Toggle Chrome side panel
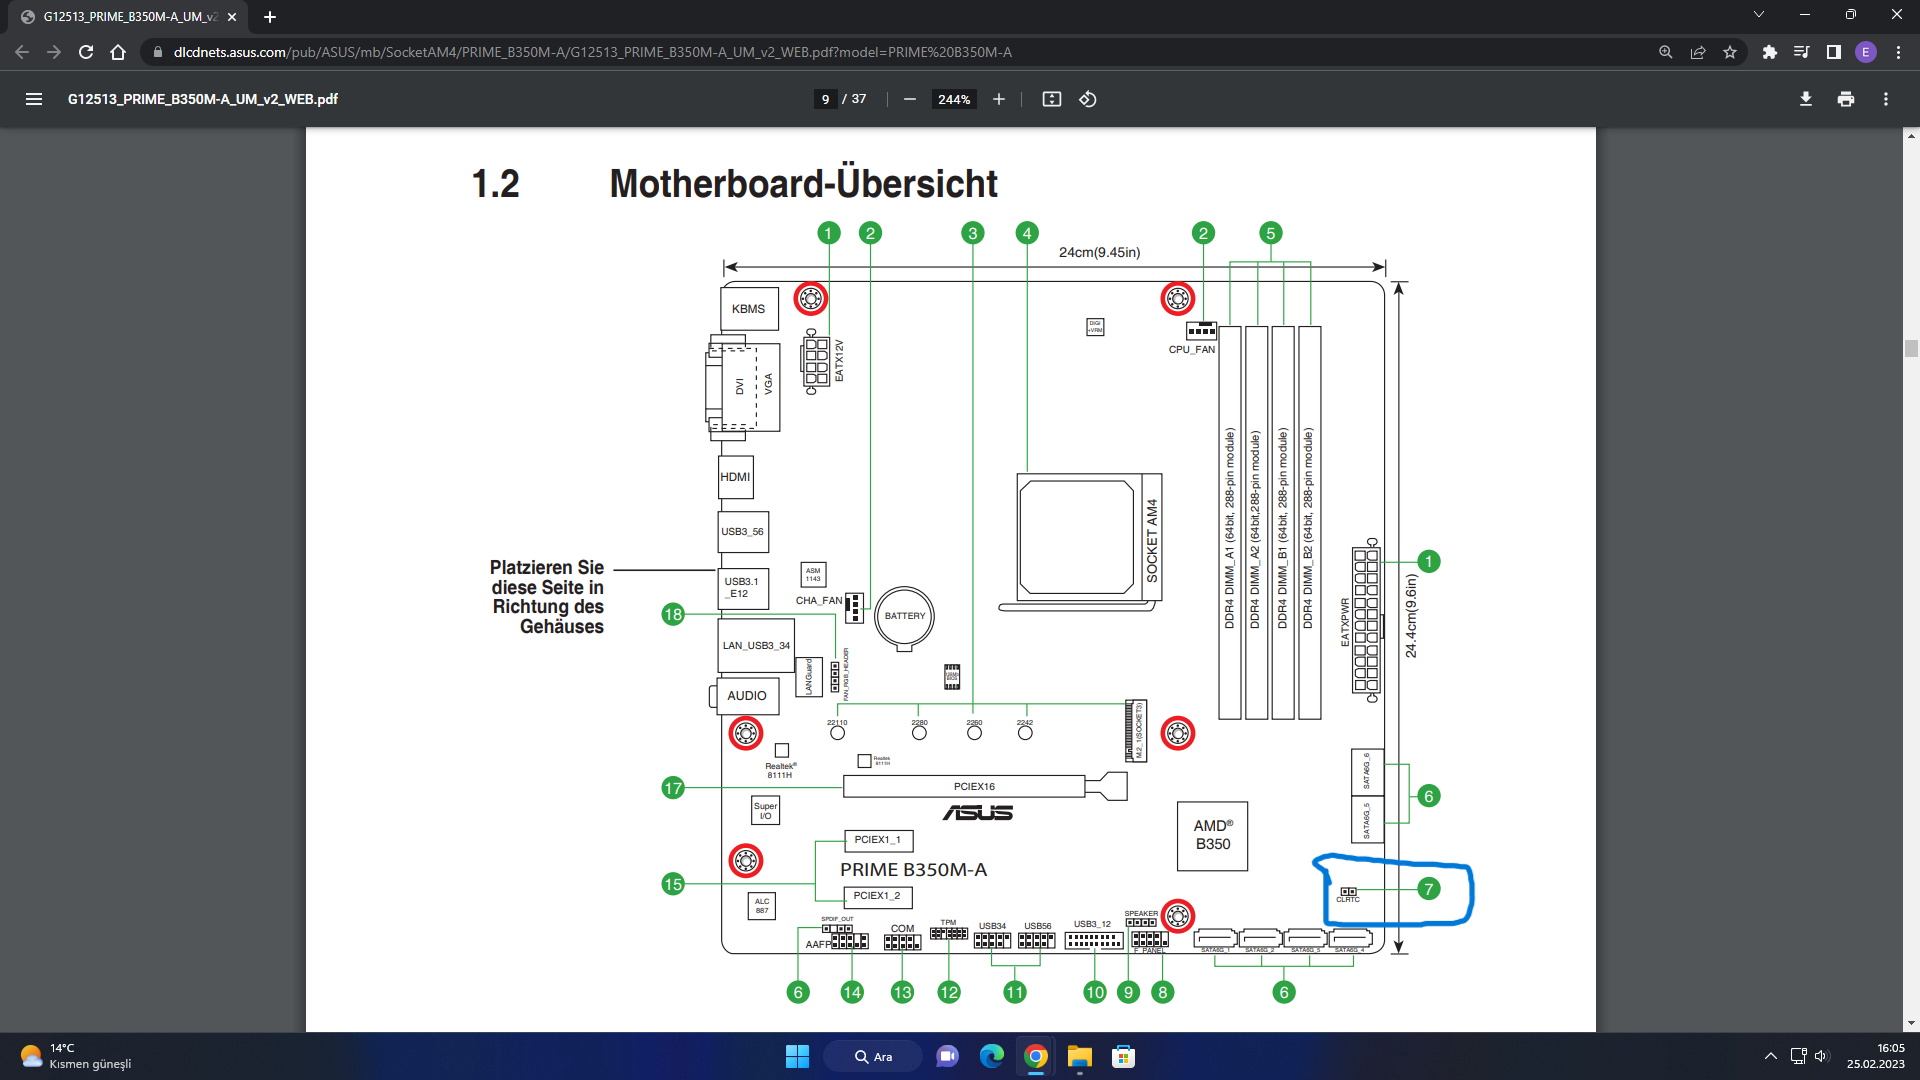 pos(1833,52)
